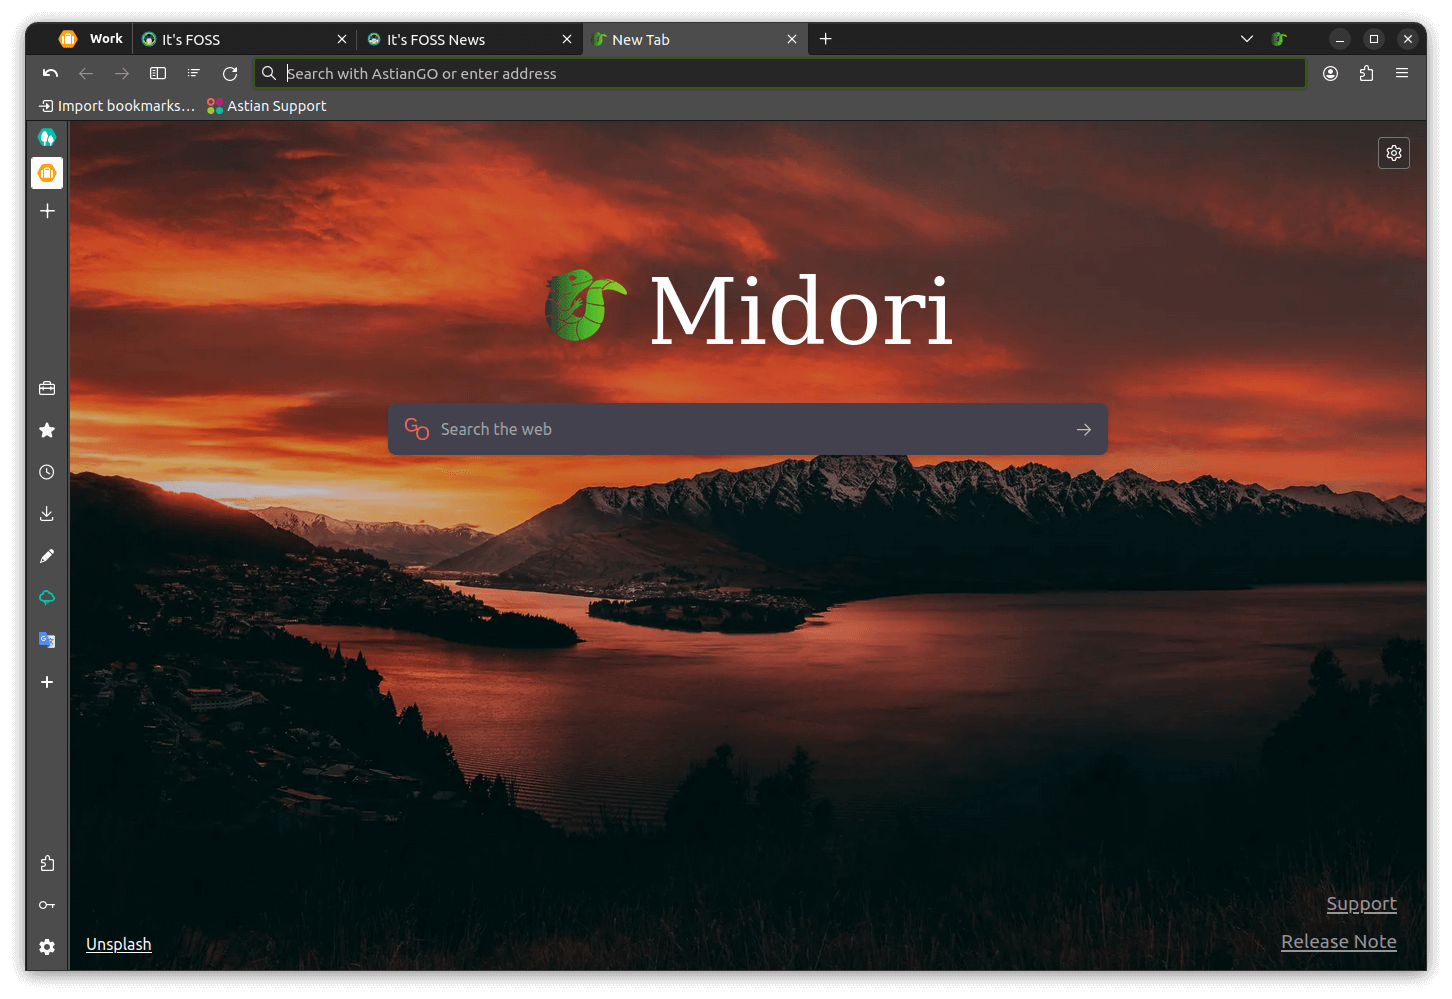Open the Astian Support bookmark

coord(267,105)
